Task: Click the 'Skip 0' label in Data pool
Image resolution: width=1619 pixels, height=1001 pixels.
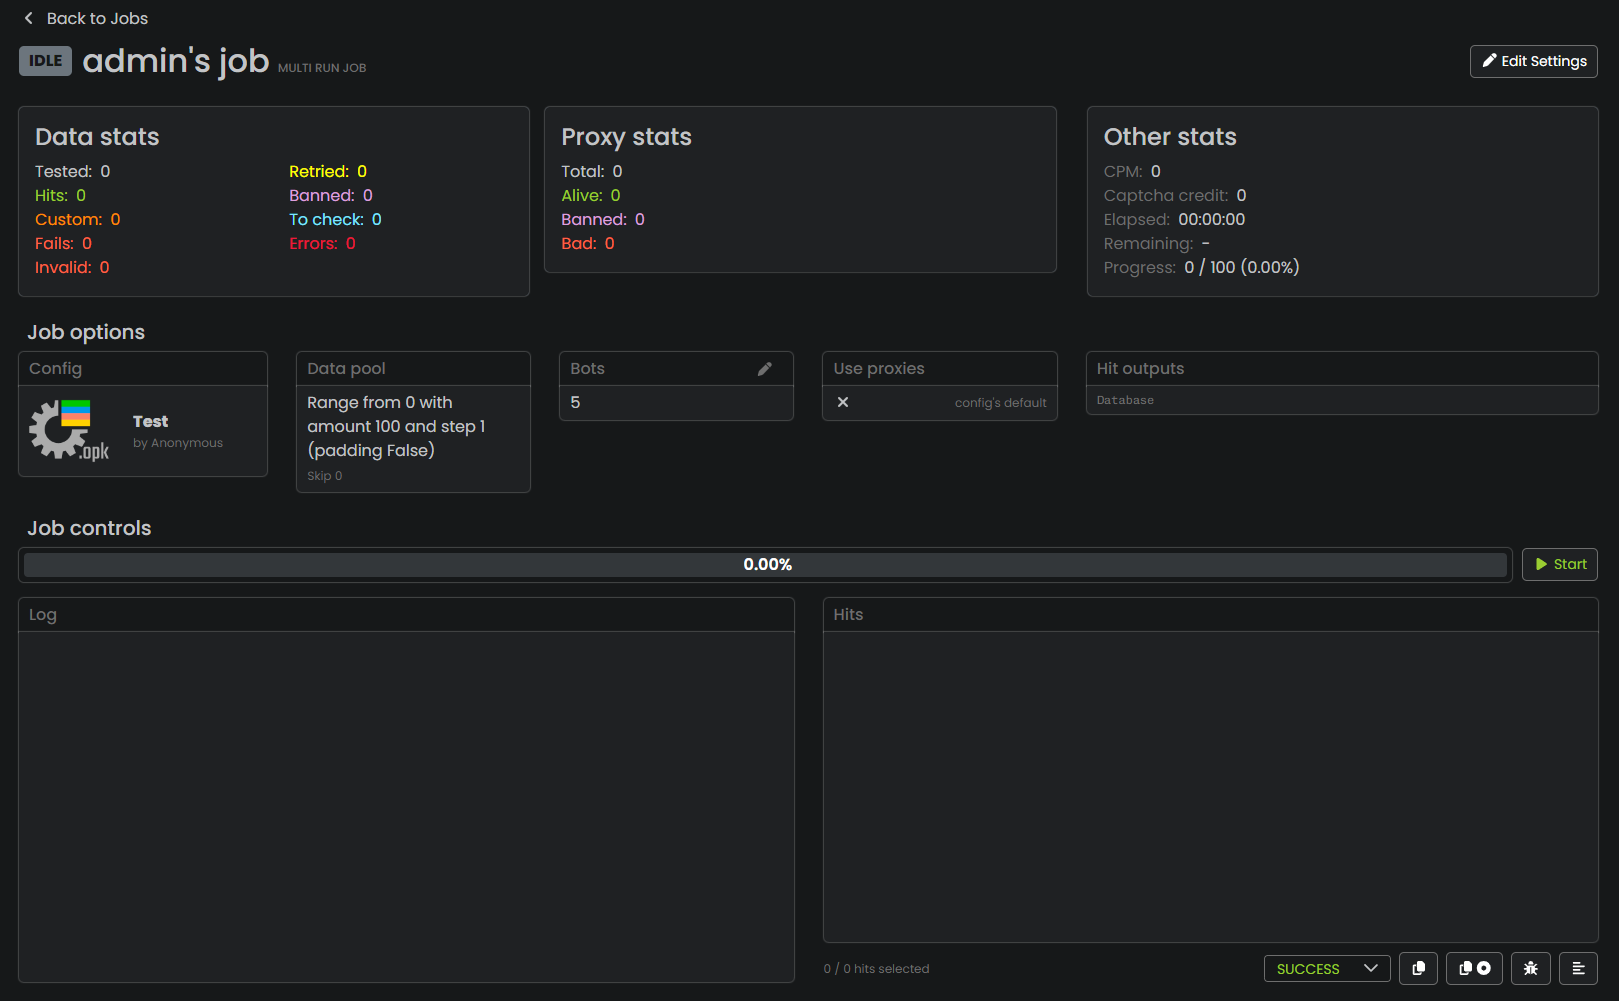Action: click(324, 476)
